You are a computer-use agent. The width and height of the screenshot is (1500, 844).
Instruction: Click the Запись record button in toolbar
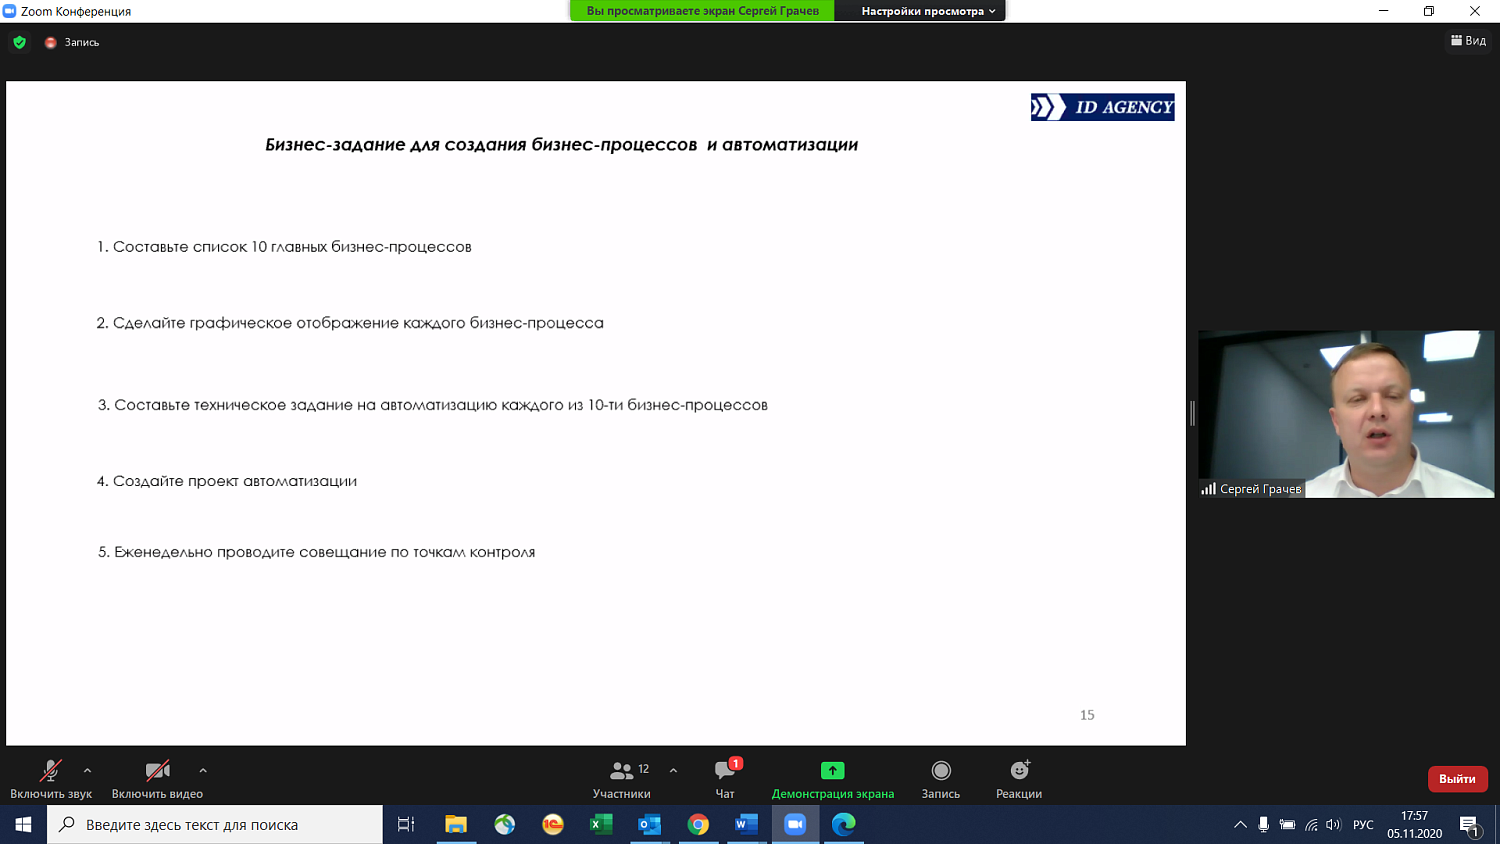click(x=941, y=778)
